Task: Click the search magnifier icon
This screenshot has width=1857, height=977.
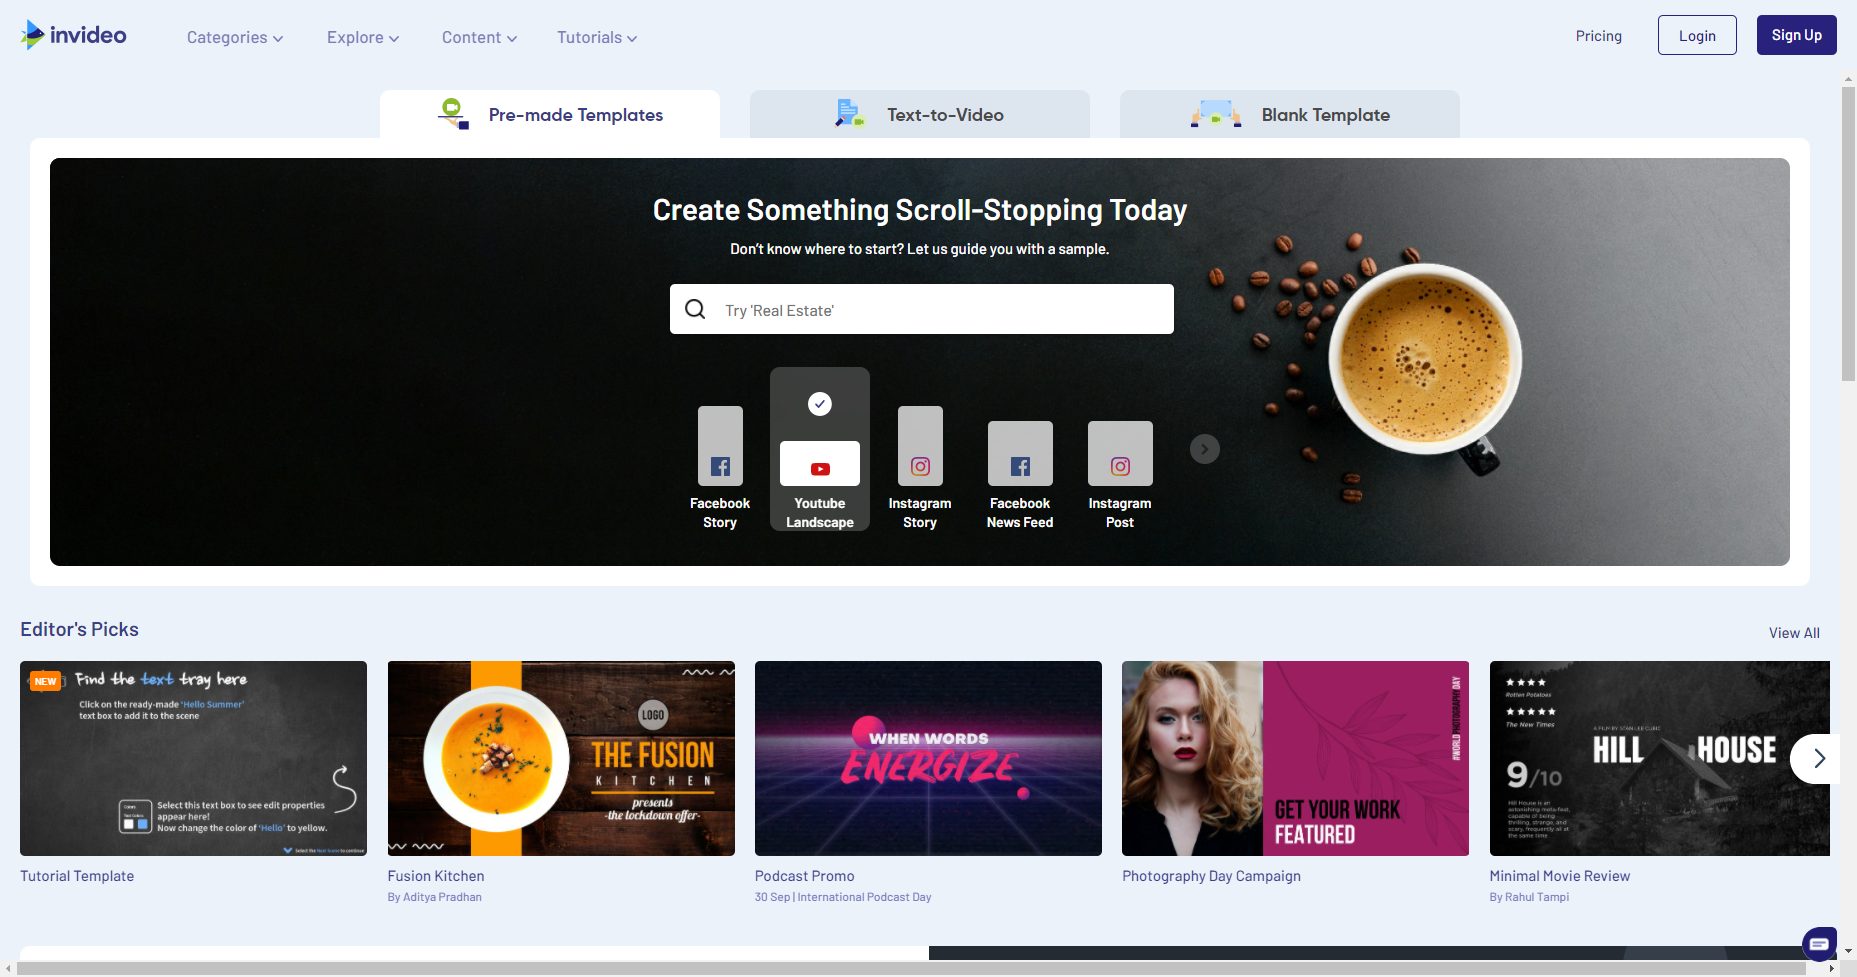Action: [x=695, y=309]
